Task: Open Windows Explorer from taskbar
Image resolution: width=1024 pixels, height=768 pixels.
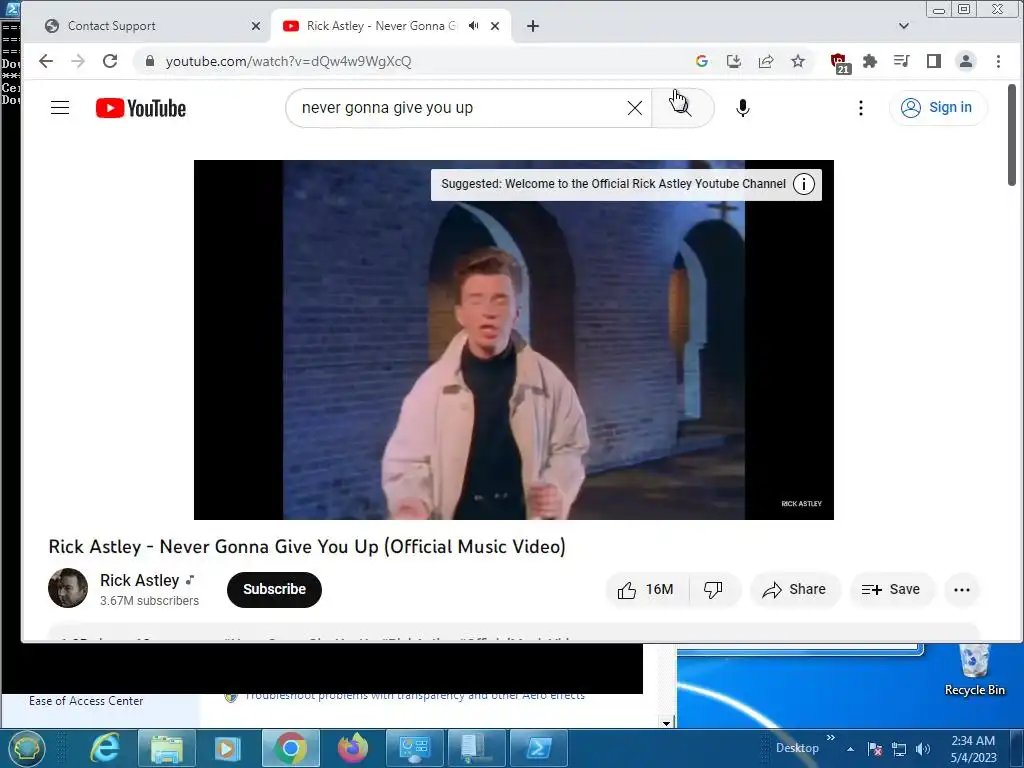Action: (166, 748)
